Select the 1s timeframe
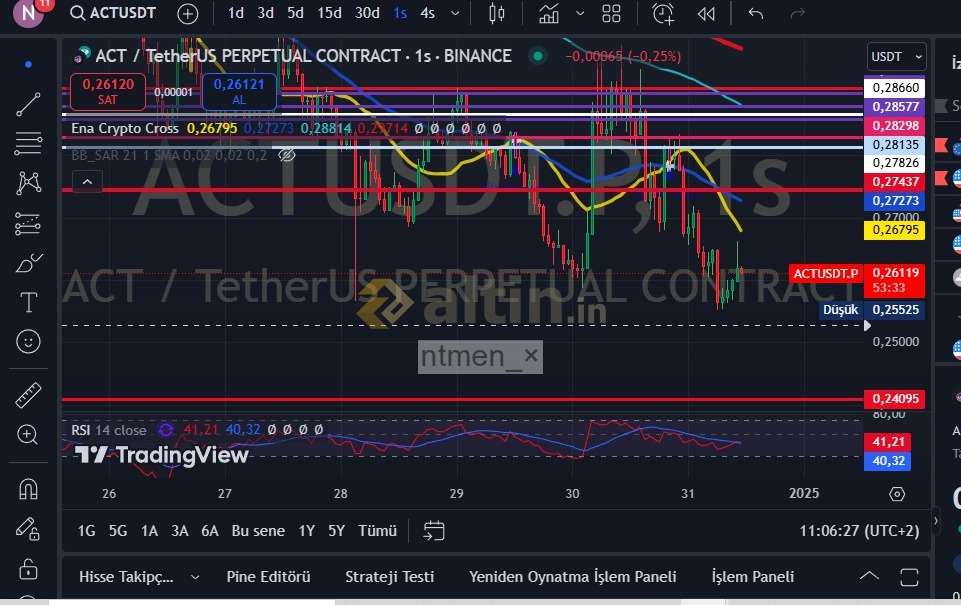This screenshot has height=605, width=961. [x=400, y=13]
